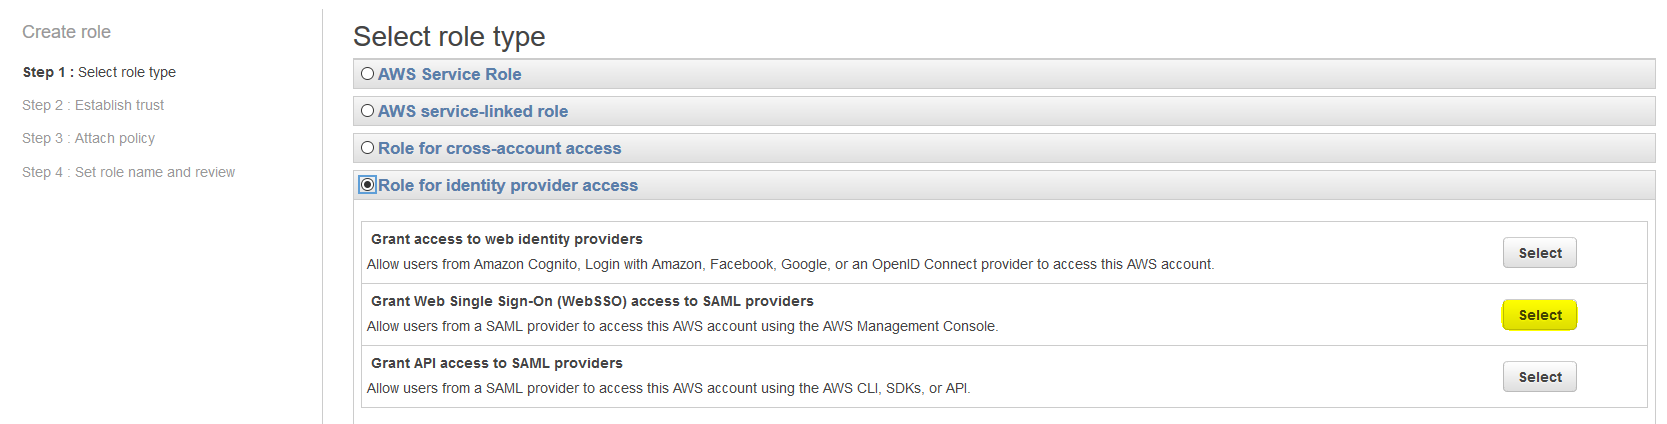Screen dimensions: 1667x424
Task: Open Step 2 Establish trust
Action: tap(93, 105)
